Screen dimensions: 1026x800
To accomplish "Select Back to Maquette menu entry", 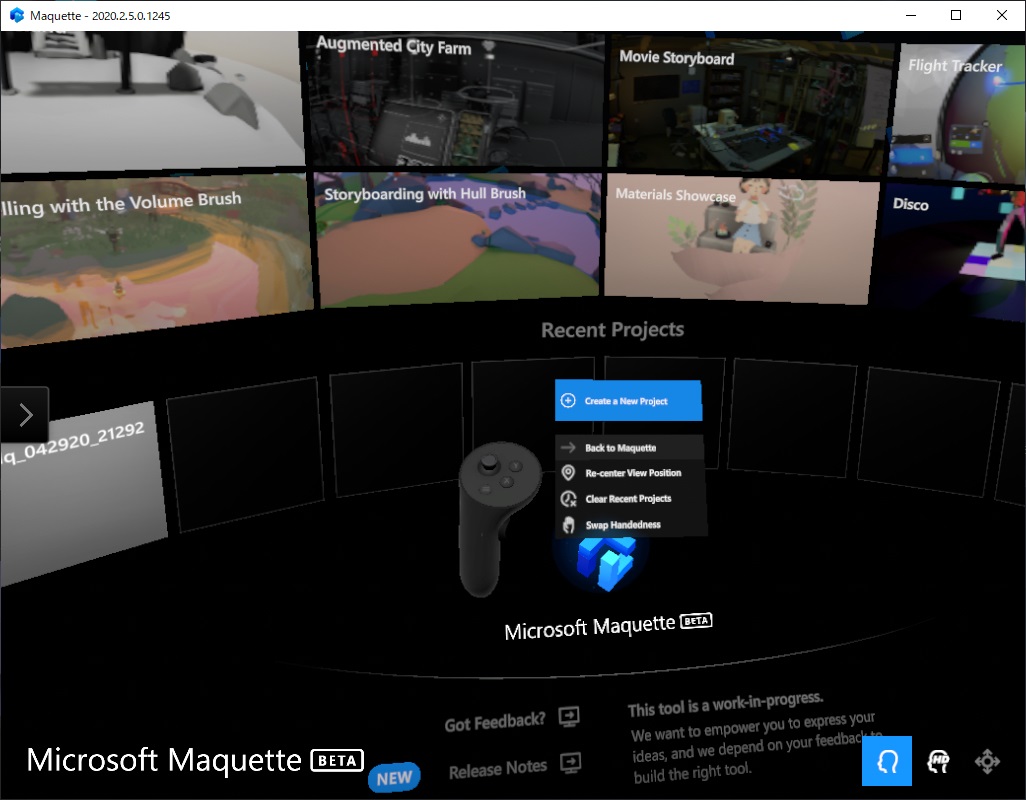I will [629, 447].
